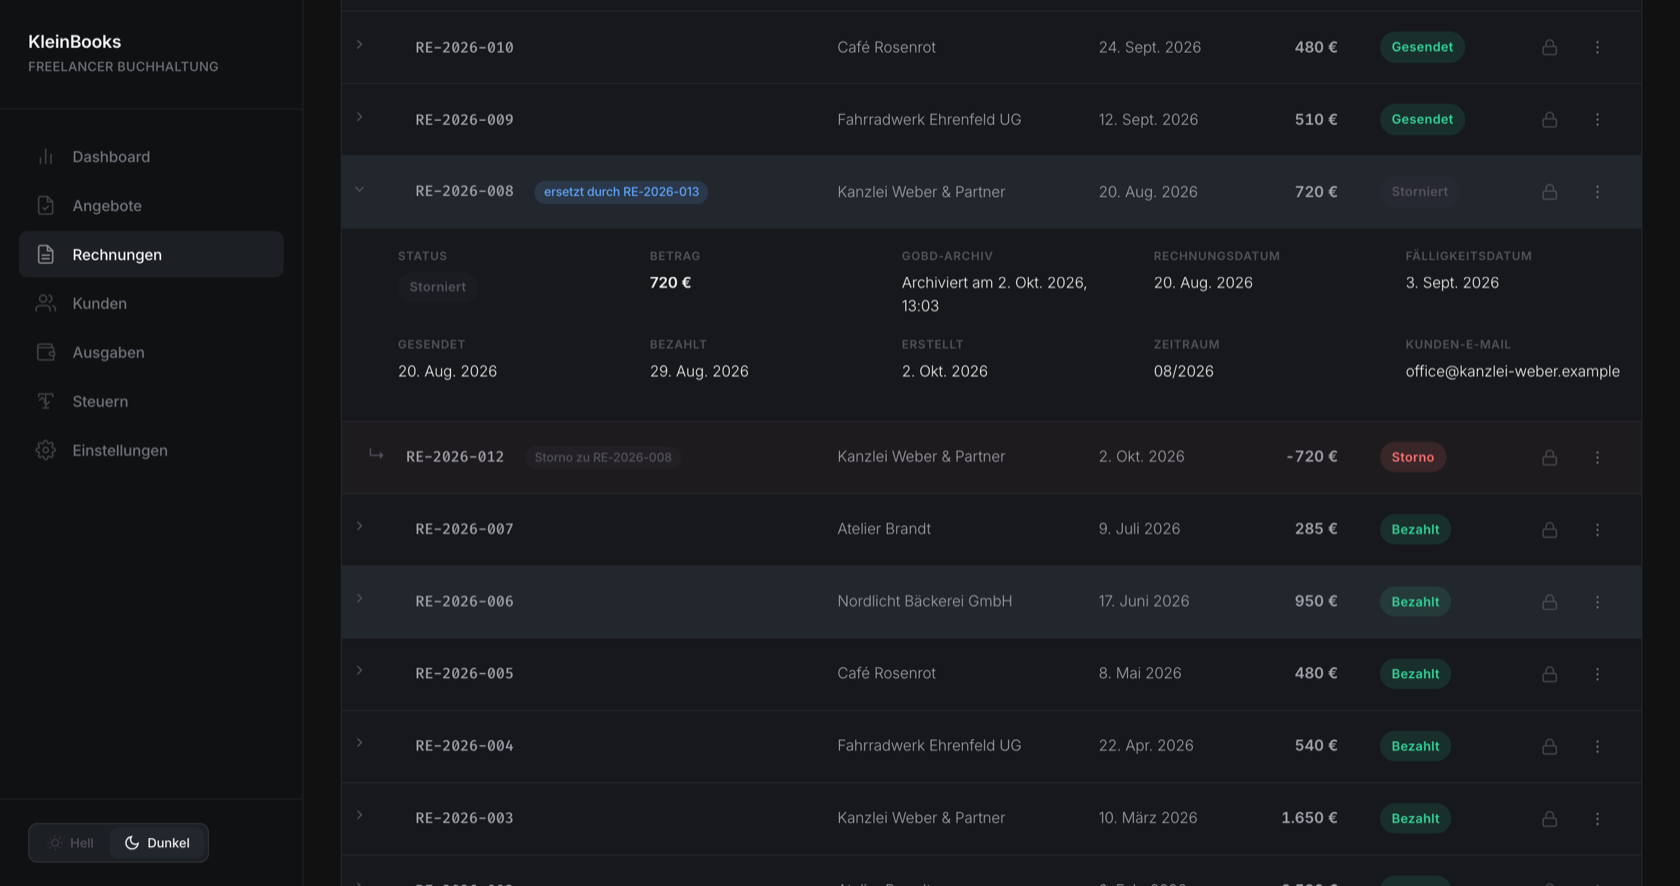The height and width of the screenshot is (886, 1680).
Task: Click the Dashboard bar chart icon in sidebar
Action: pyautogui.click(x=46, y=157)
